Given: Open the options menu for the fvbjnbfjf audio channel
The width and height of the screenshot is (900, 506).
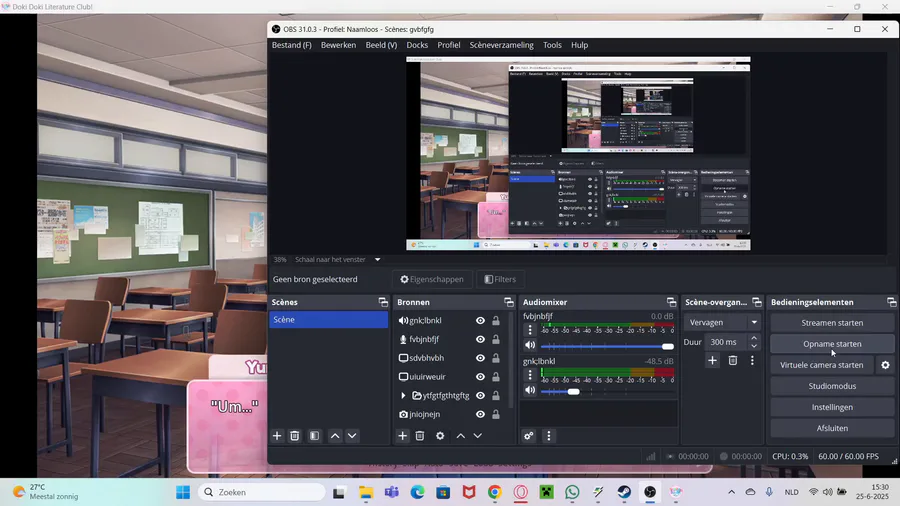Looking at the screenshot, I should tap(530, 330).
